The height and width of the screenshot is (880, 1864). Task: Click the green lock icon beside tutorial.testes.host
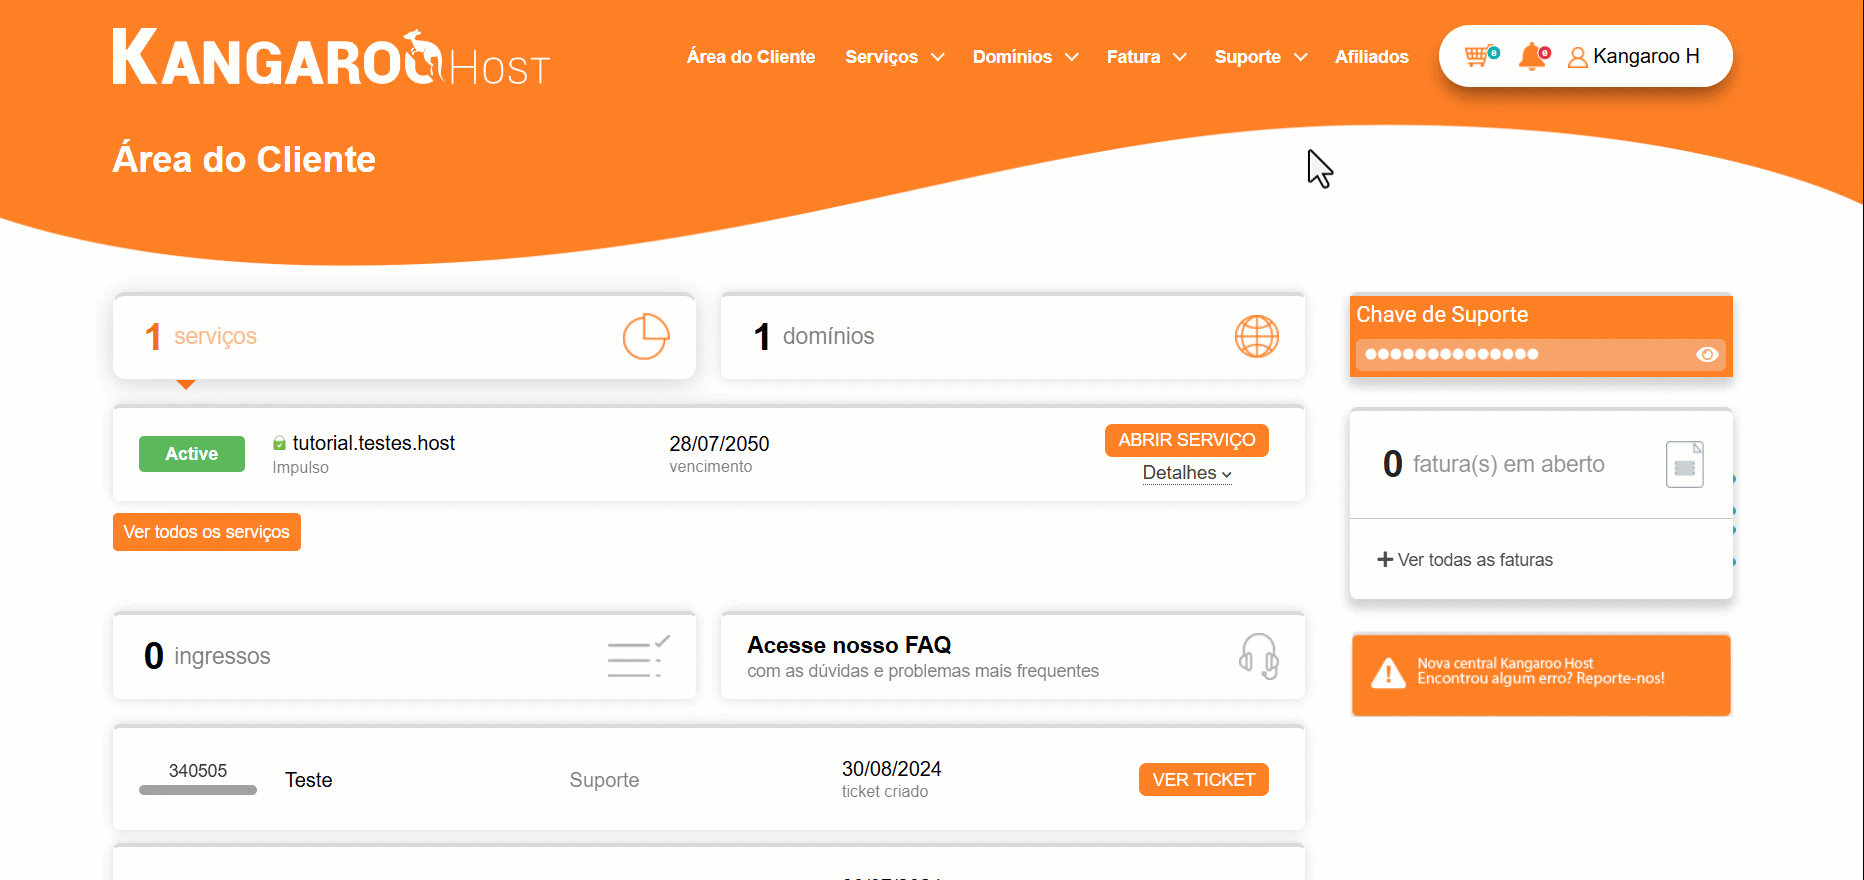pos(280,443)
